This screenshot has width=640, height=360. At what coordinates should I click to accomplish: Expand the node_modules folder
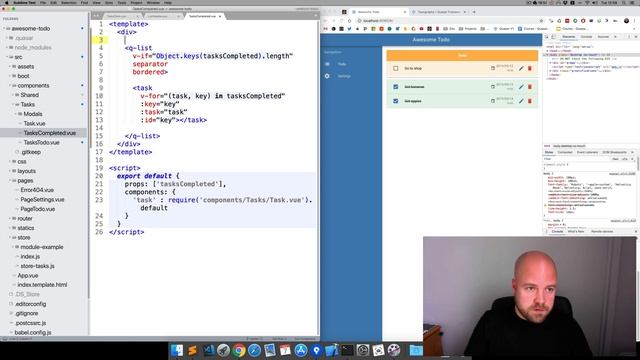[7, 47]
